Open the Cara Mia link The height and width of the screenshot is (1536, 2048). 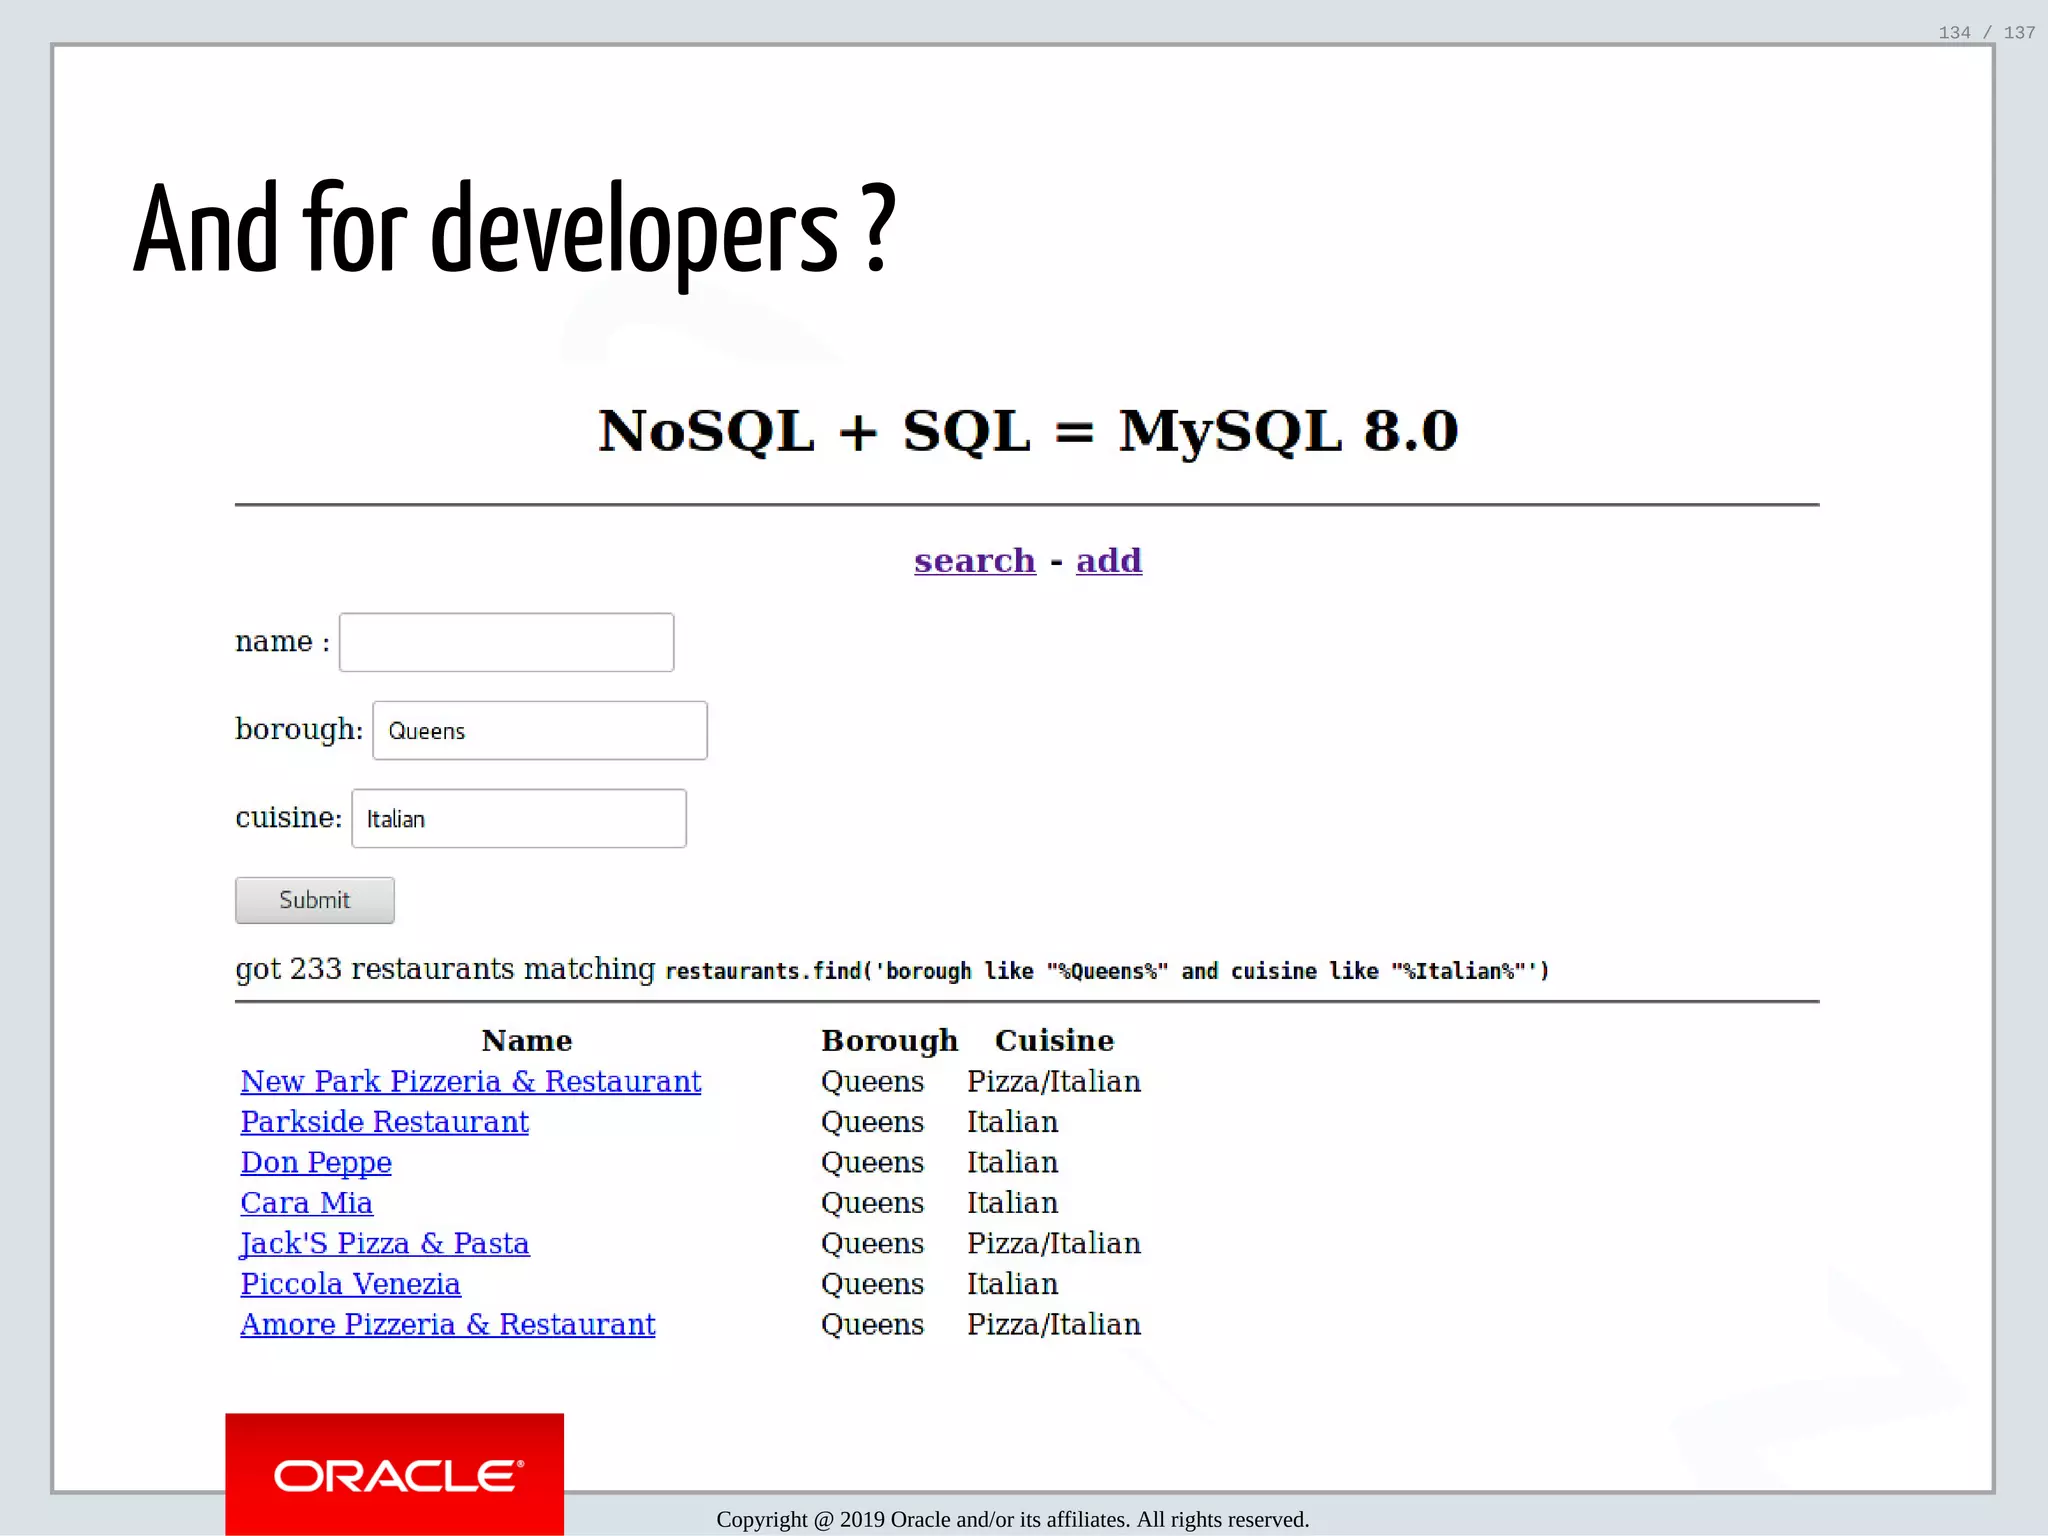click(x=307, y=1203)
